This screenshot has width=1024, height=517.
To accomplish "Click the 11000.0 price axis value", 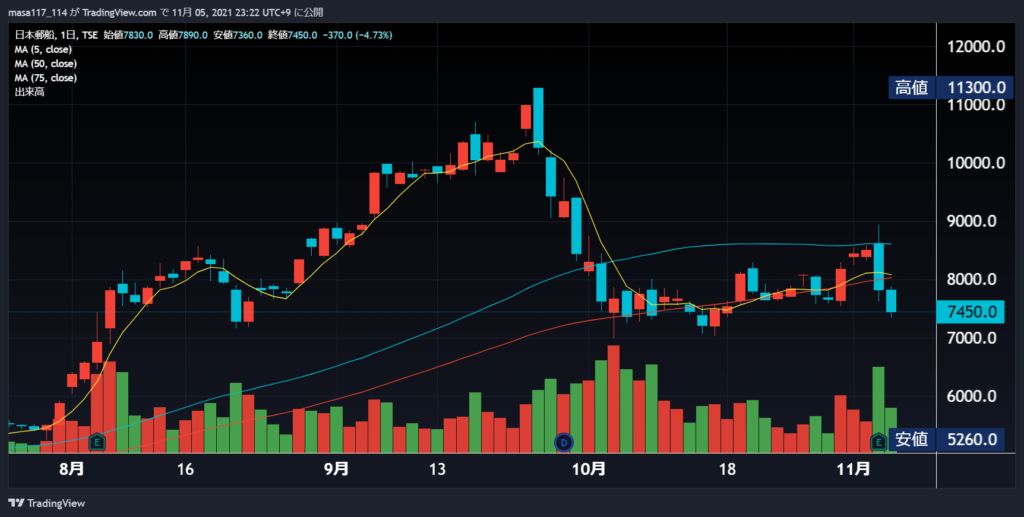I will 976,104.
